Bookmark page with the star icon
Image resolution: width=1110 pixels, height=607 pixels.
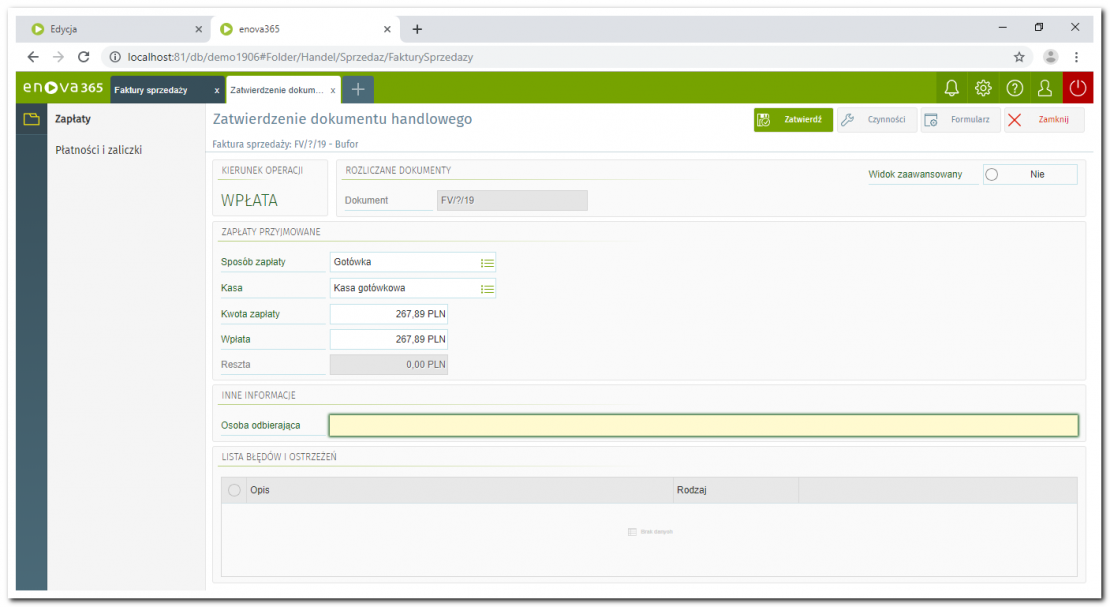click(x=1019, y=57)
